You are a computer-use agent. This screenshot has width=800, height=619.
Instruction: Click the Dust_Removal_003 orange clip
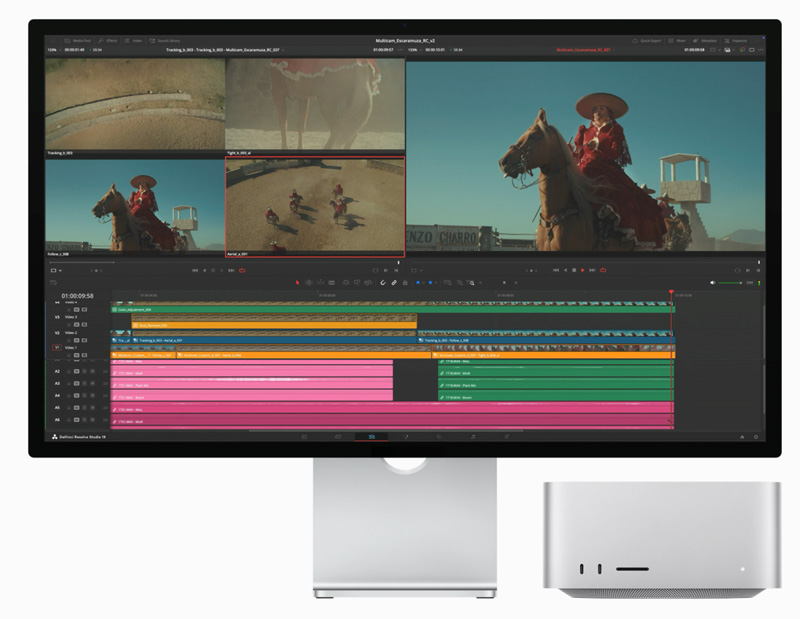click(x=274, y=325)
